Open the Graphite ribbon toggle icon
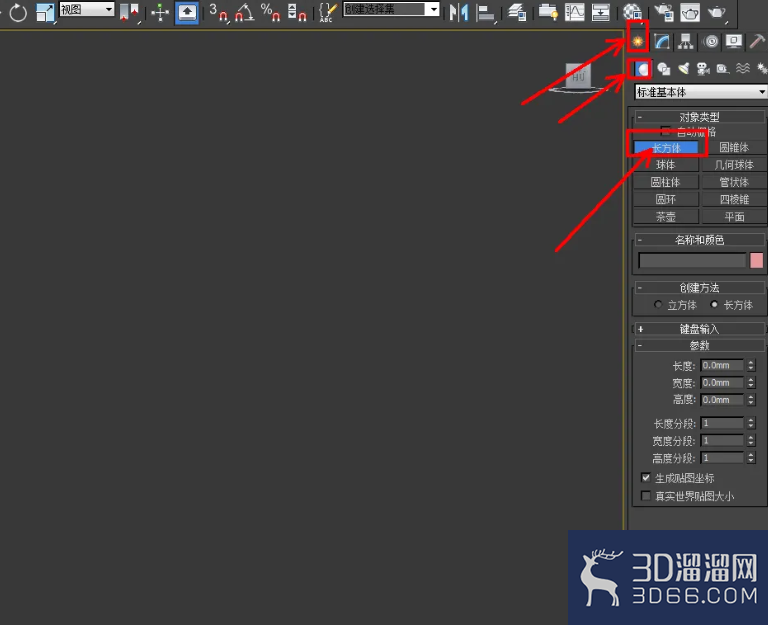The height and width of the screenshot is (625, 768). [x=548, y=12]
